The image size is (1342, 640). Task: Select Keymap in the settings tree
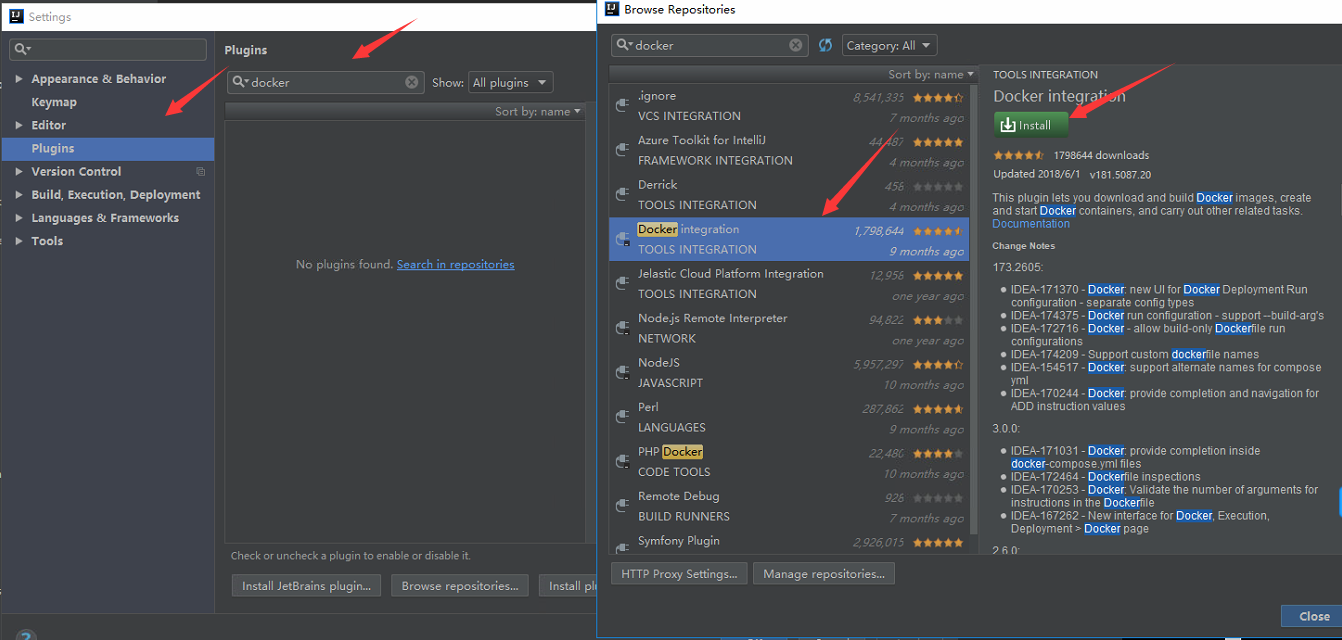click(x=54, y=102)
